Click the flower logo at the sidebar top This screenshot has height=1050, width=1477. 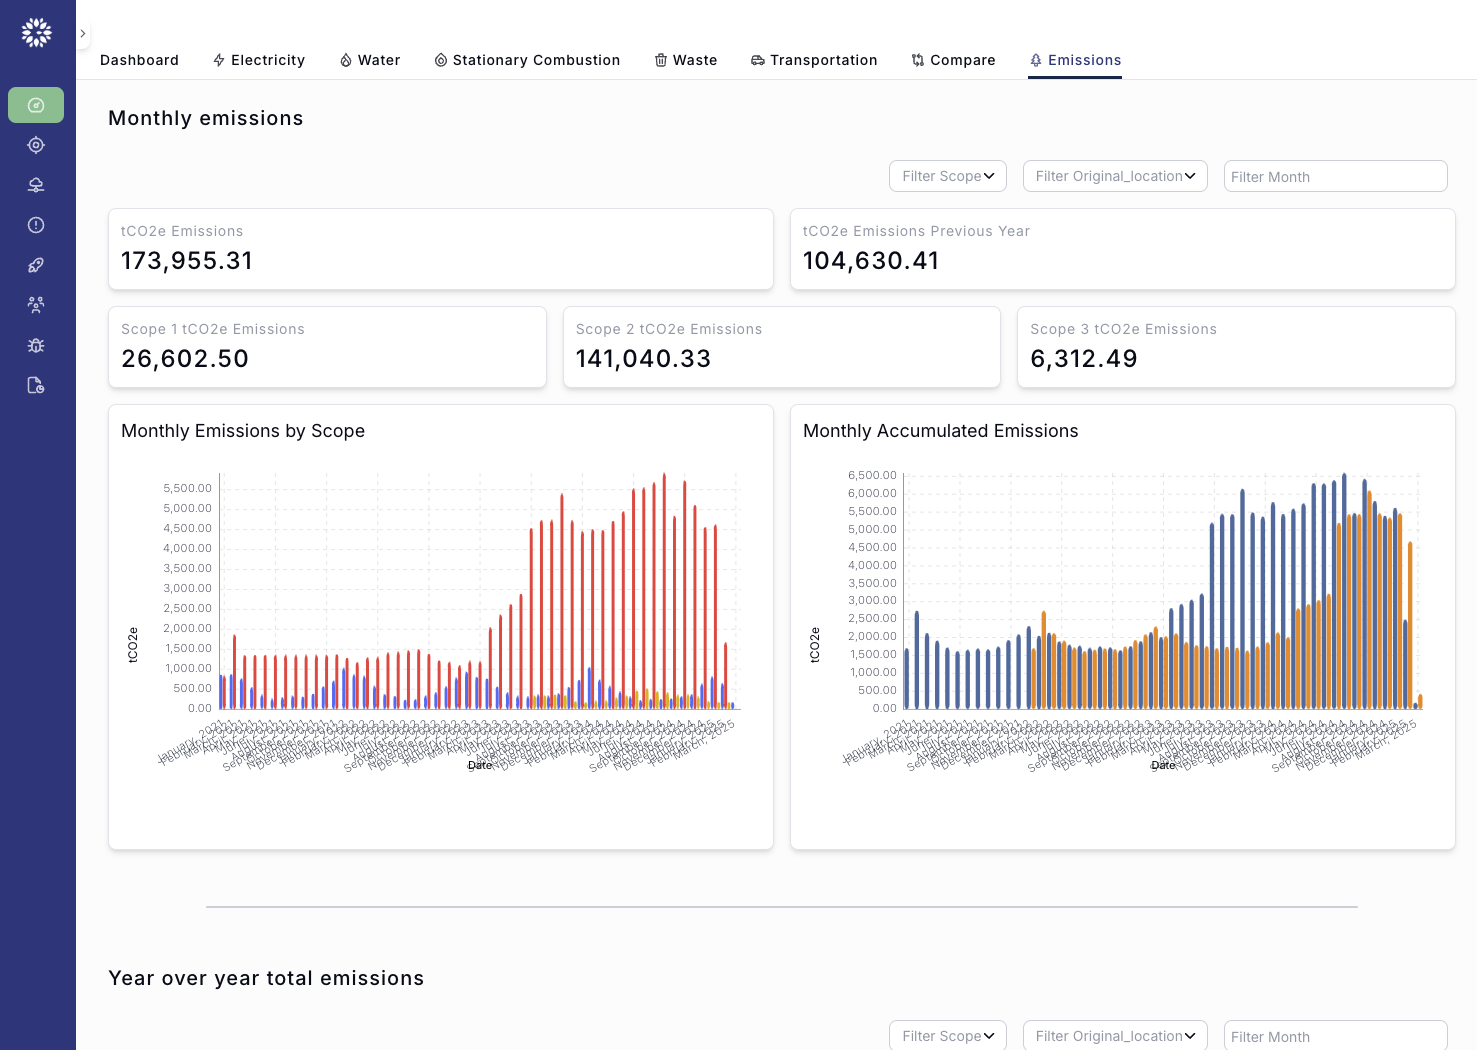(x=36, y=32)
